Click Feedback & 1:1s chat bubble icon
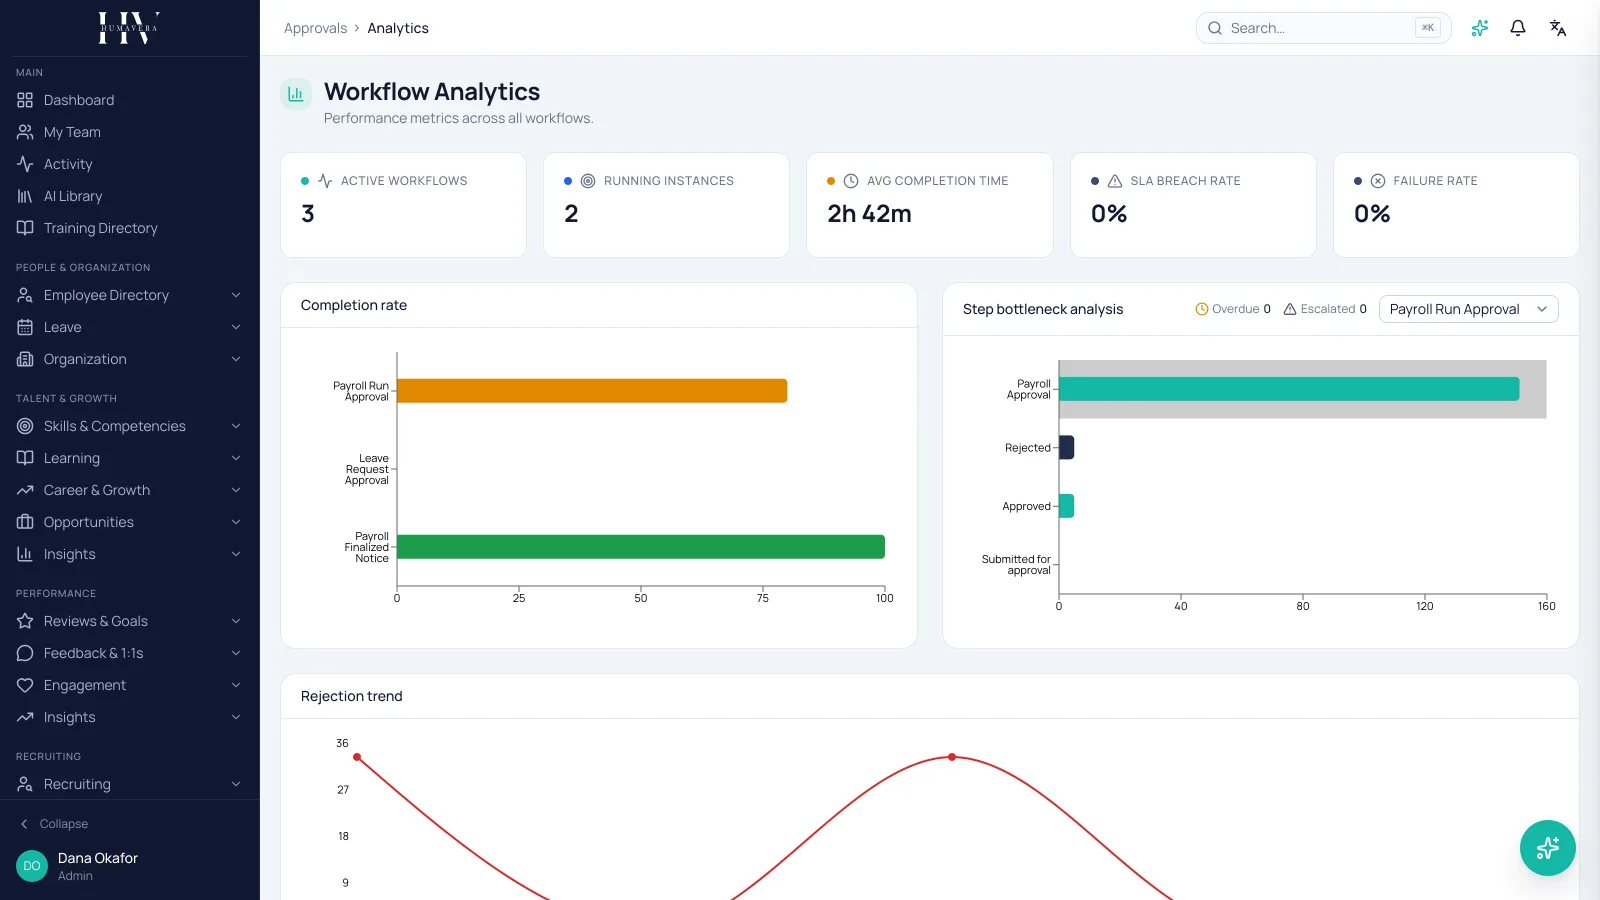 25,653
